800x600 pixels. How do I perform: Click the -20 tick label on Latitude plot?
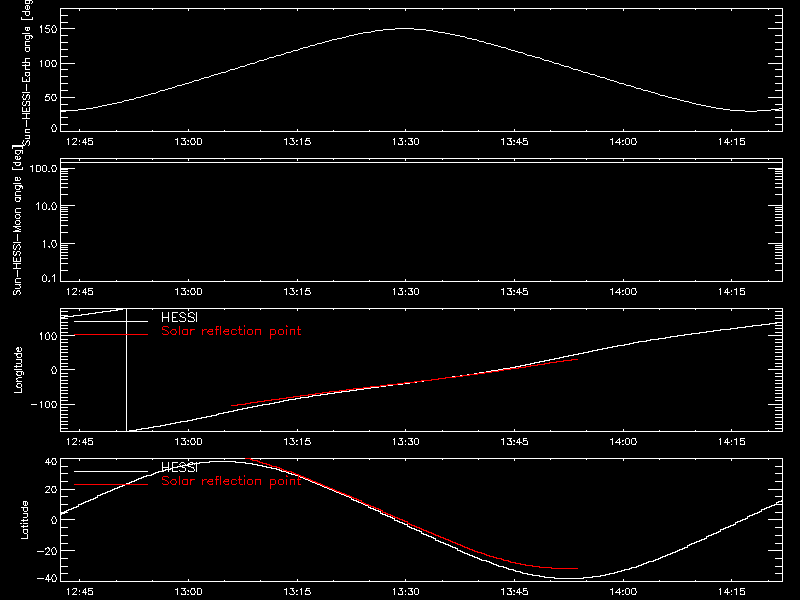coord(47,551)
